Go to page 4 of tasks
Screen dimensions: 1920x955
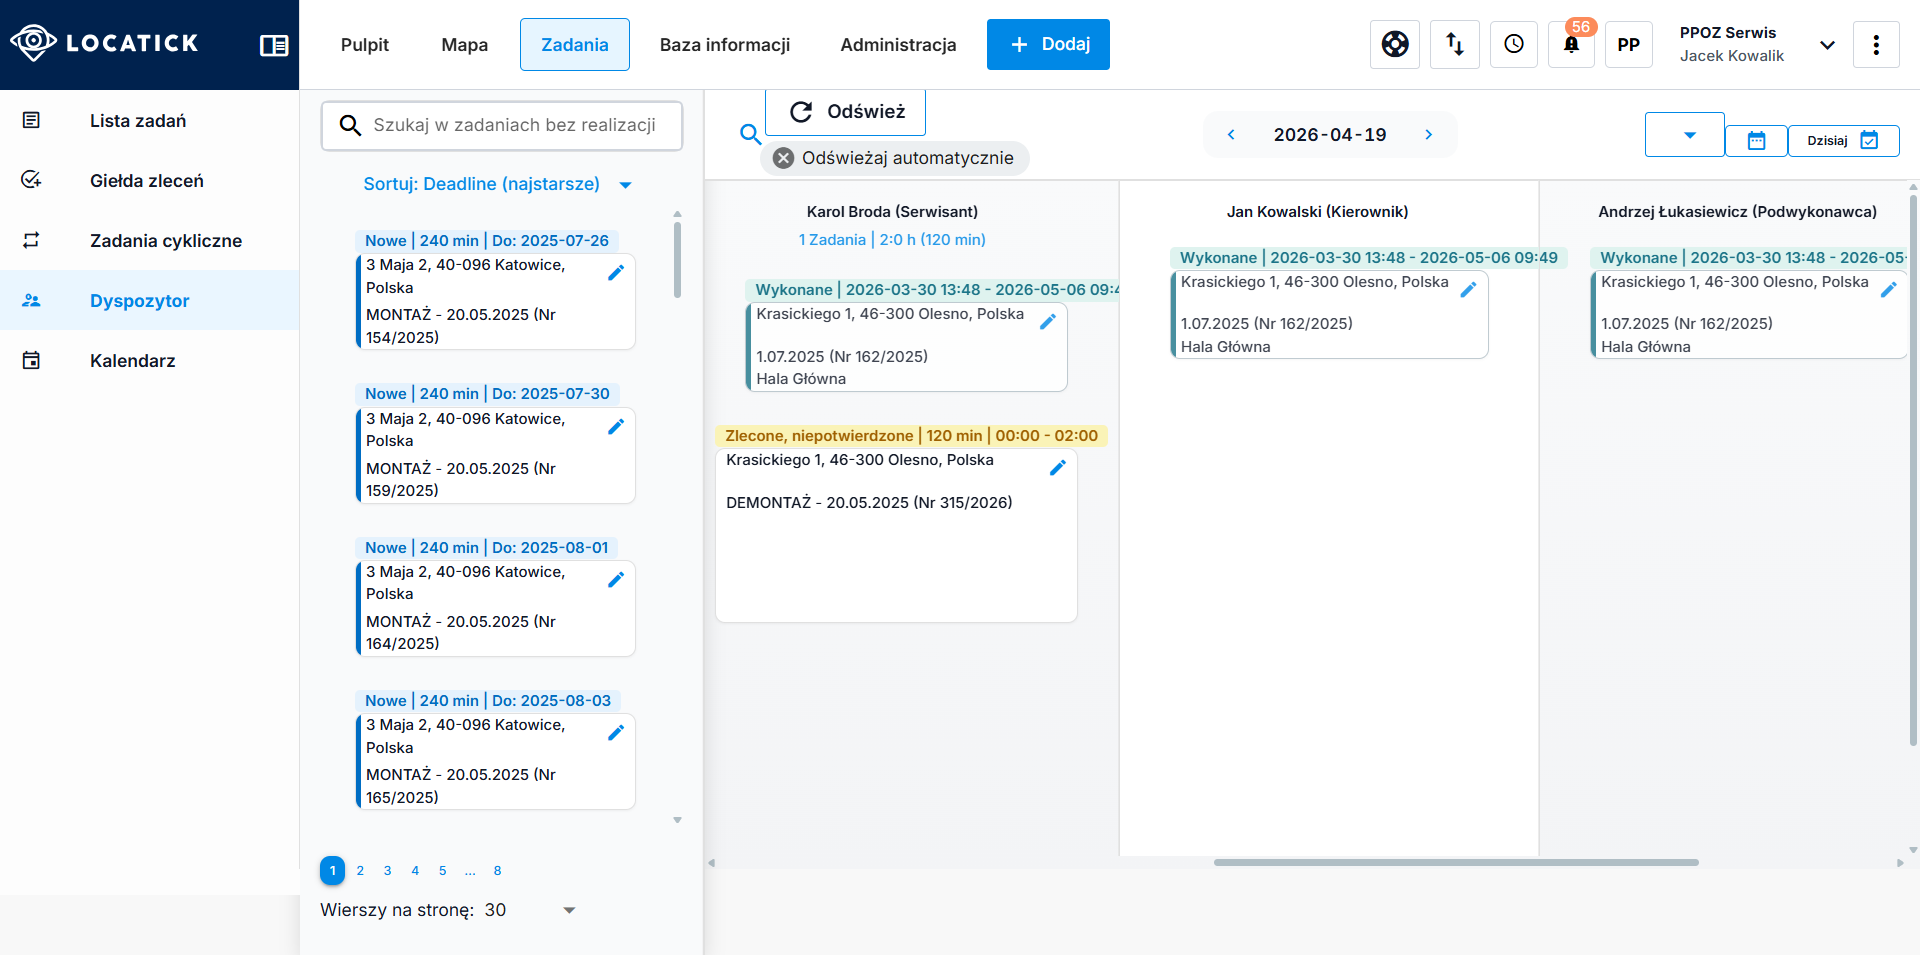point(415,871)
